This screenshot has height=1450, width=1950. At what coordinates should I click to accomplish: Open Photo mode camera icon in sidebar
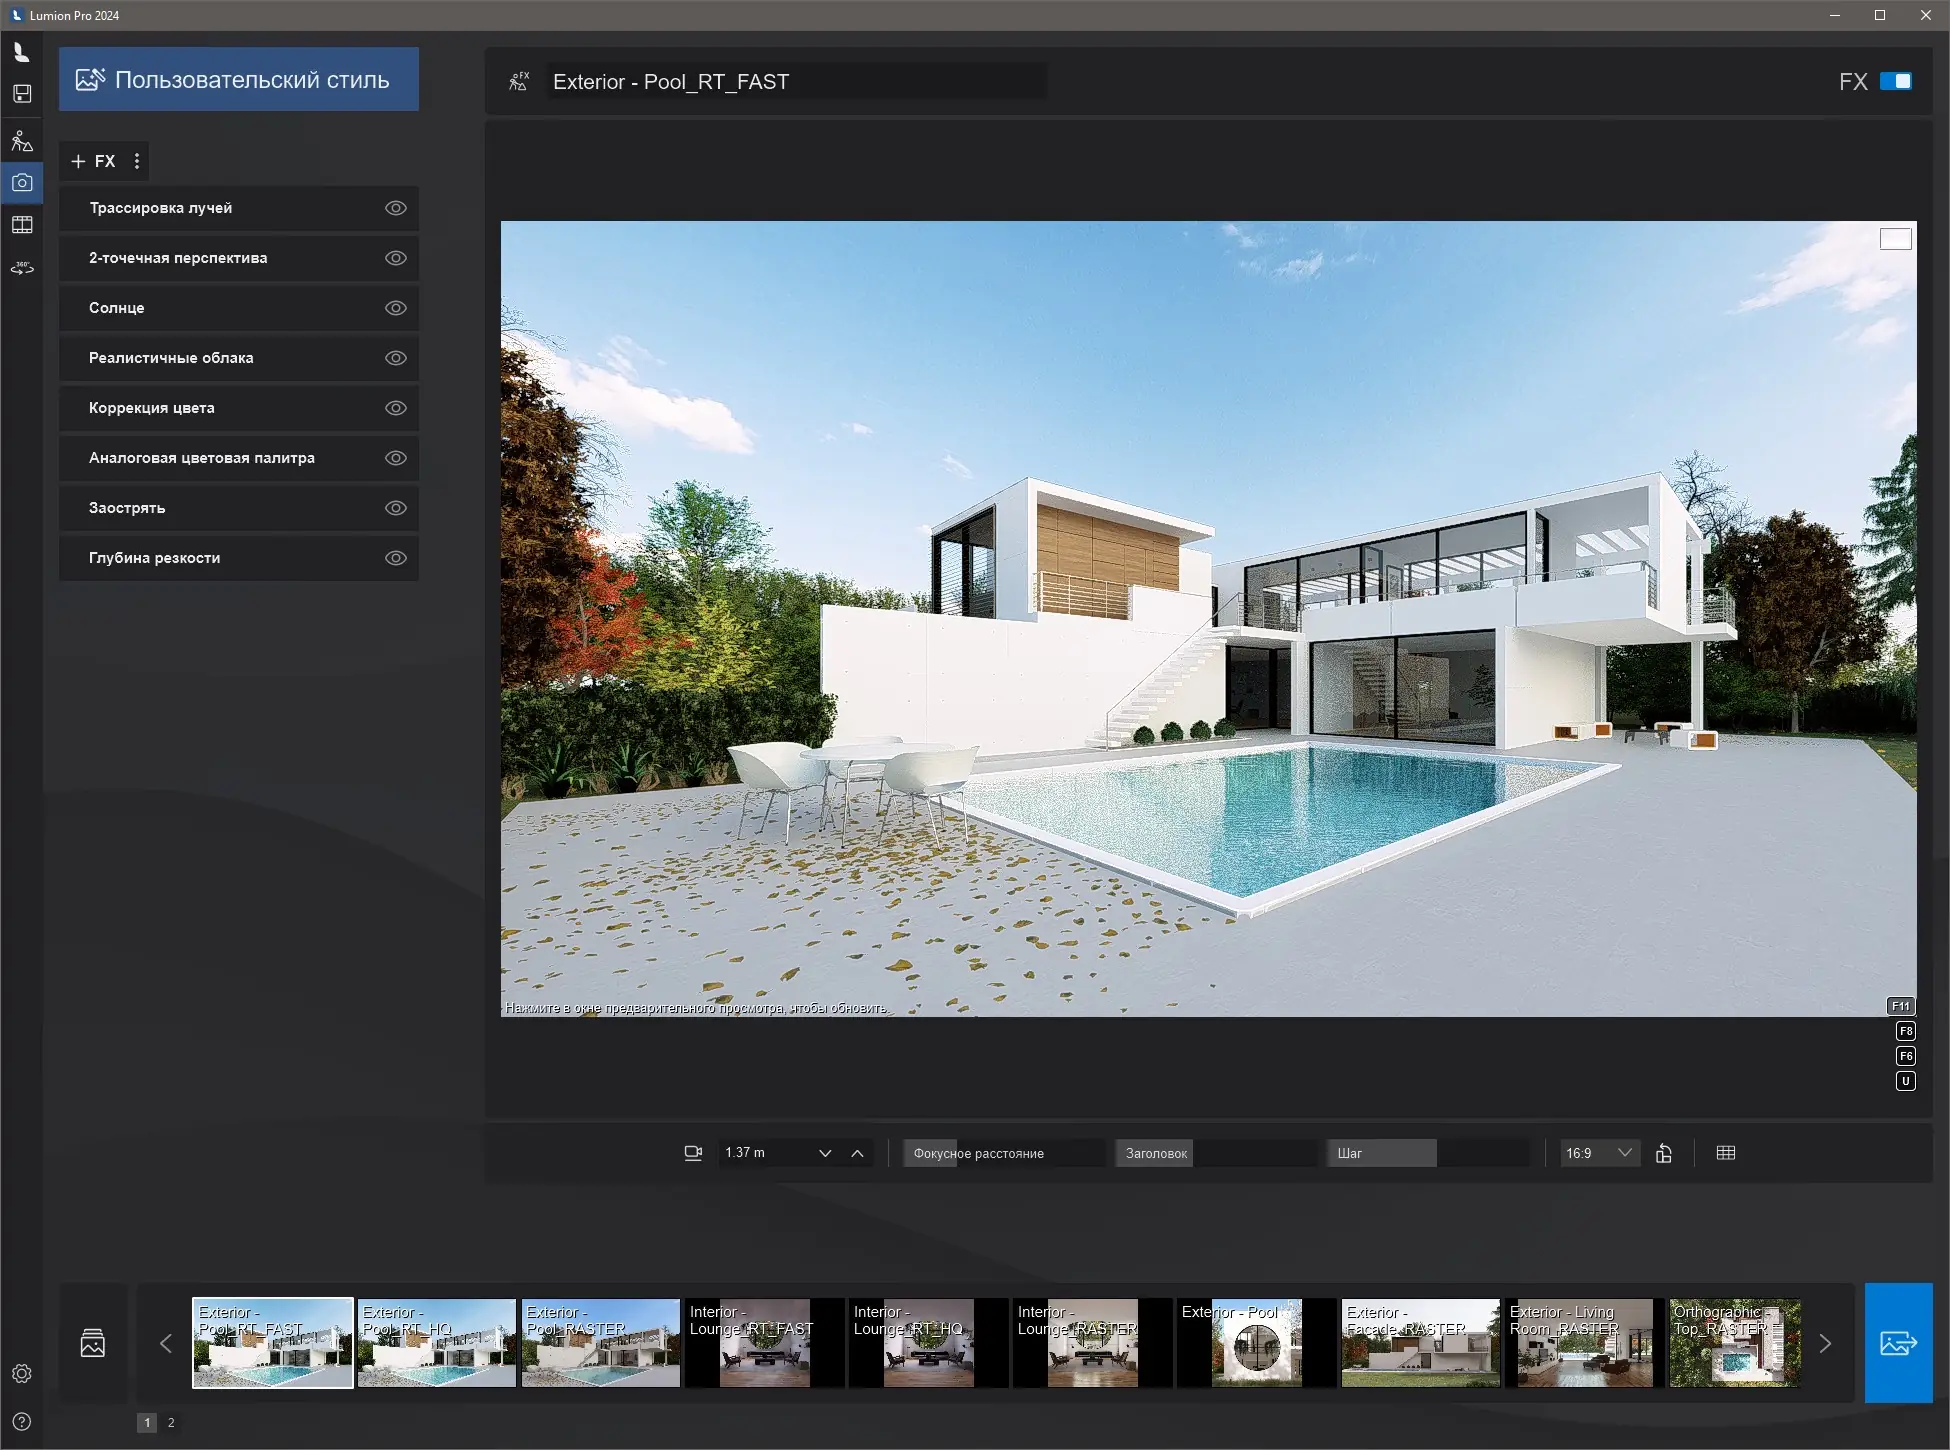[x=22, y=183]
